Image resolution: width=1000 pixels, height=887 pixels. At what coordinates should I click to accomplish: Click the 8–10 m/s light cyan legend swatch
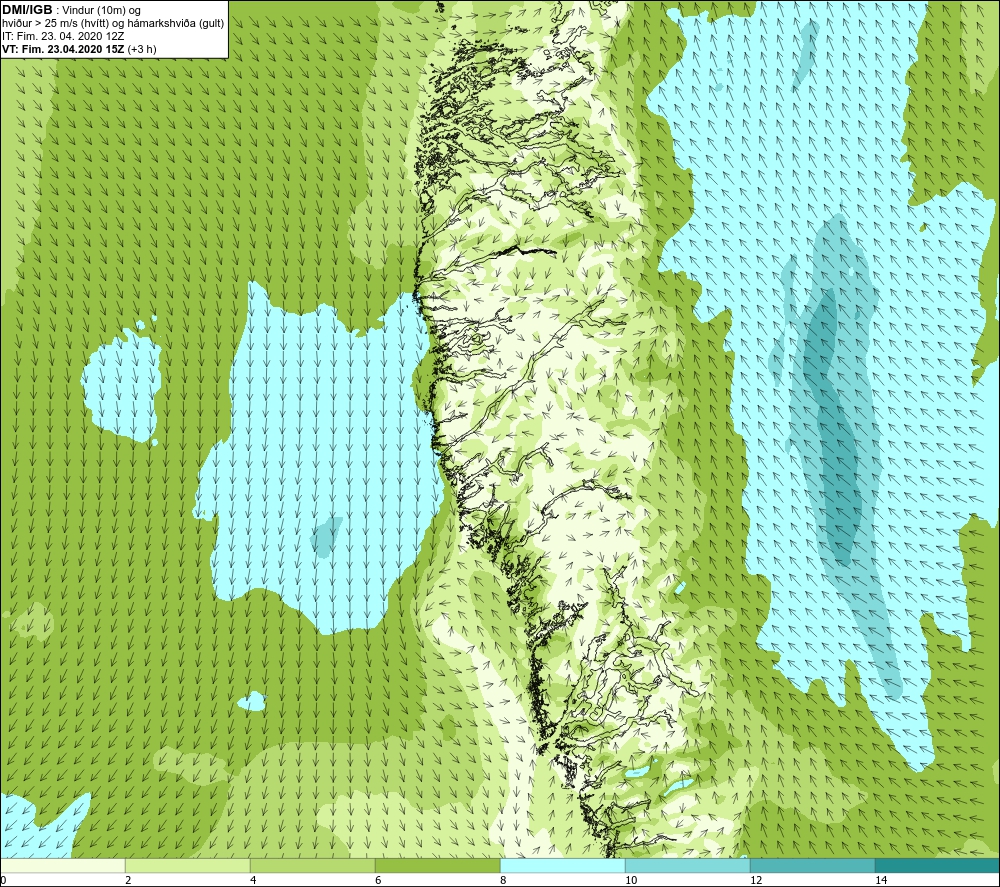562,865
